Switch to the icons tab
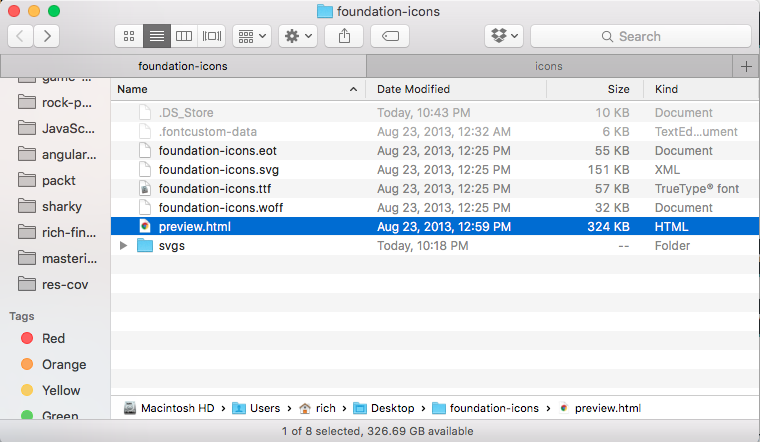Image resolution: width=760 pixels, height=442 pixels. (x=548, y=66)
